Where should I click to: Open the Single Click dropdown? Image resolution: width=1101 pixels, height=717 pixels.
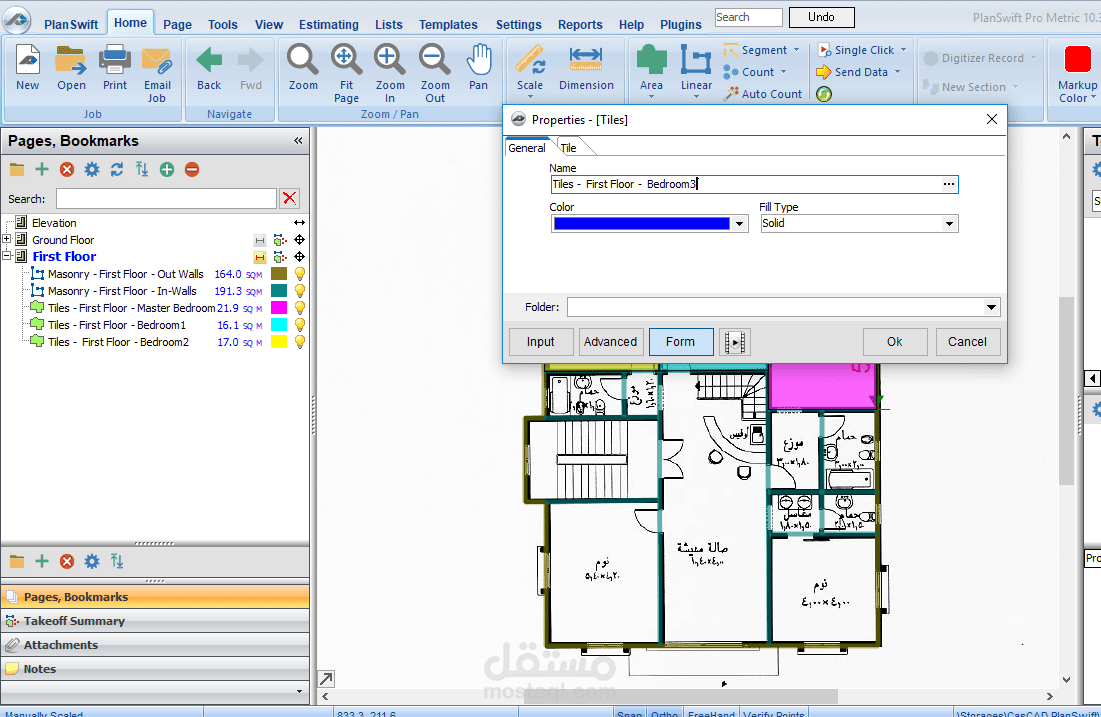pos(903,50)
